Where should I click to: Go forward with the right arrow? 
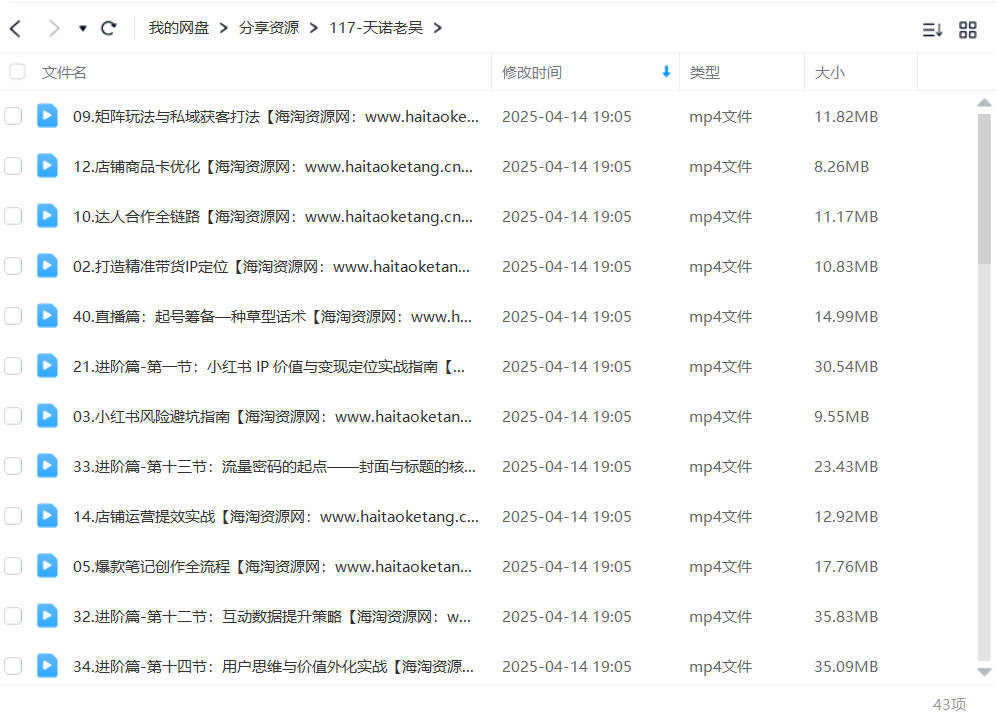(54, 29)
